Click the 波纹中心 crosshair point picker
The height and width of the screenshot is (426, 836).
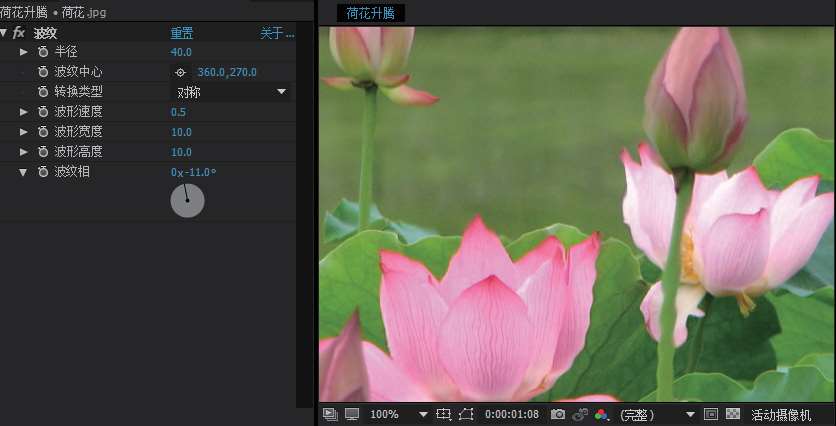[180, 72]
